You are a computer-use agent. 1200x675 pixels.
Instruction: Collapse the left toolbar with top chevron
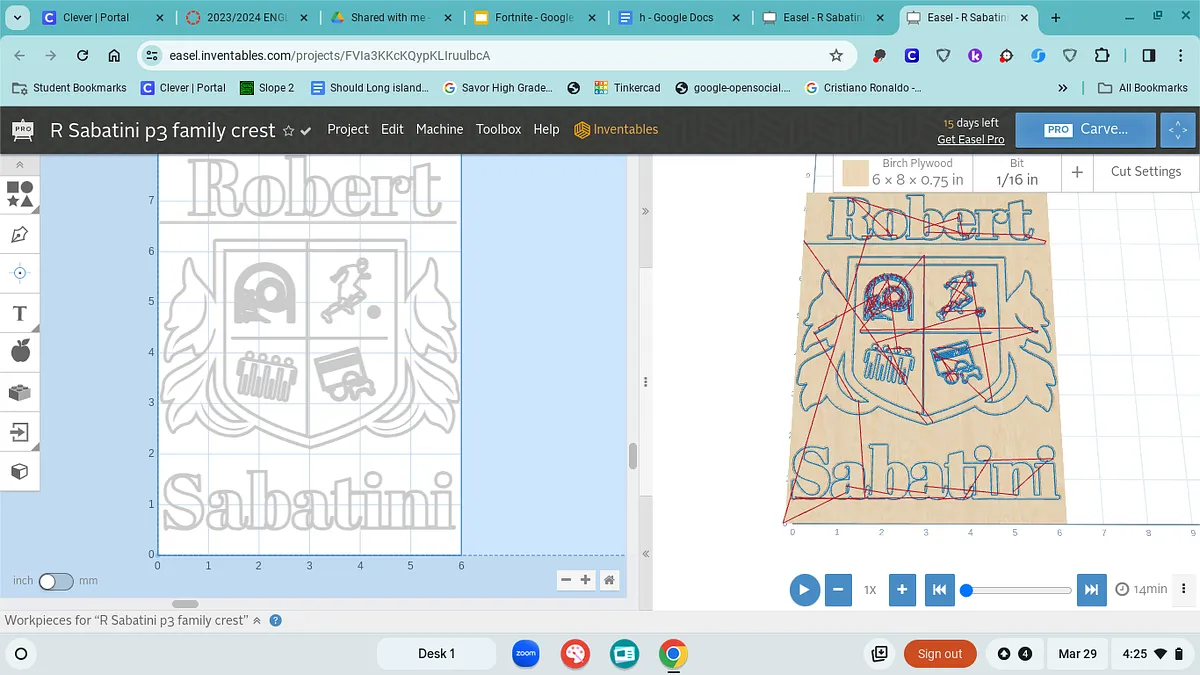click(x=20, y=165)
